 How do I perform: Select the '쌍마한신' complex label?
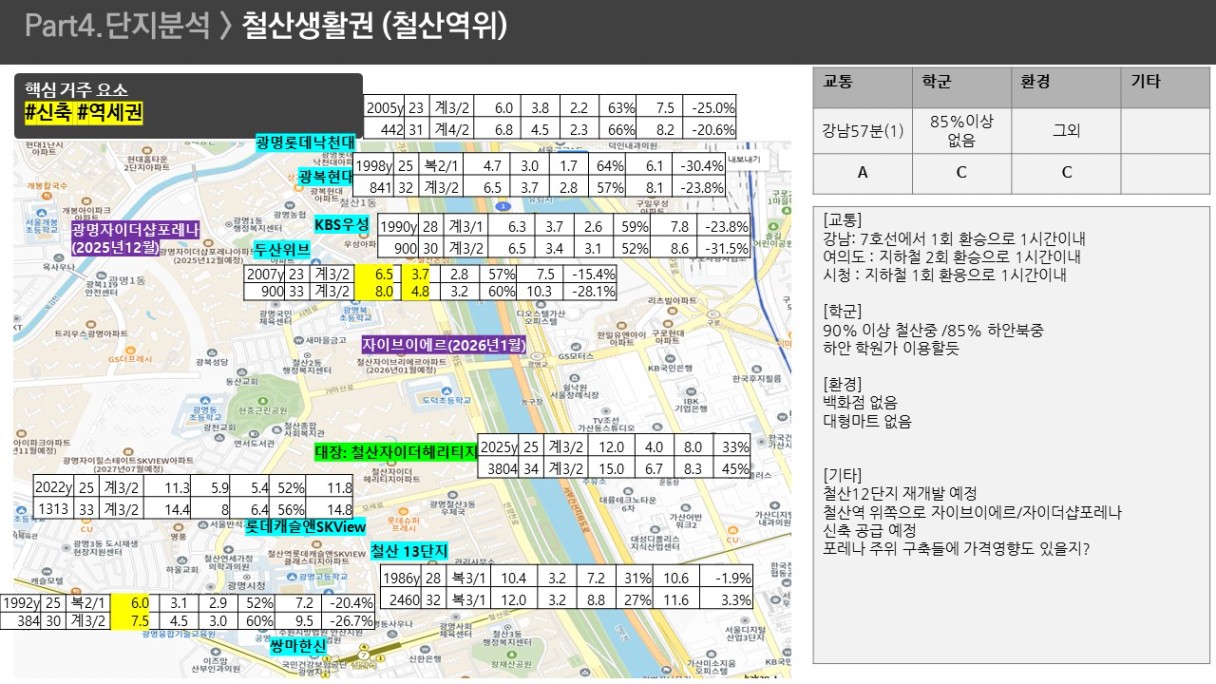tap(299, 644)
